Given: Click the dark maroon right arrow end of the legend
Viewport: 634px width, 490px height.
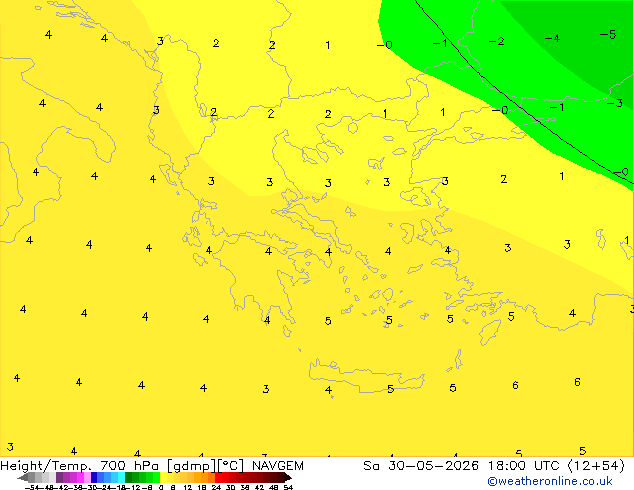Looking at the screenshot, I should click(287, 478).
